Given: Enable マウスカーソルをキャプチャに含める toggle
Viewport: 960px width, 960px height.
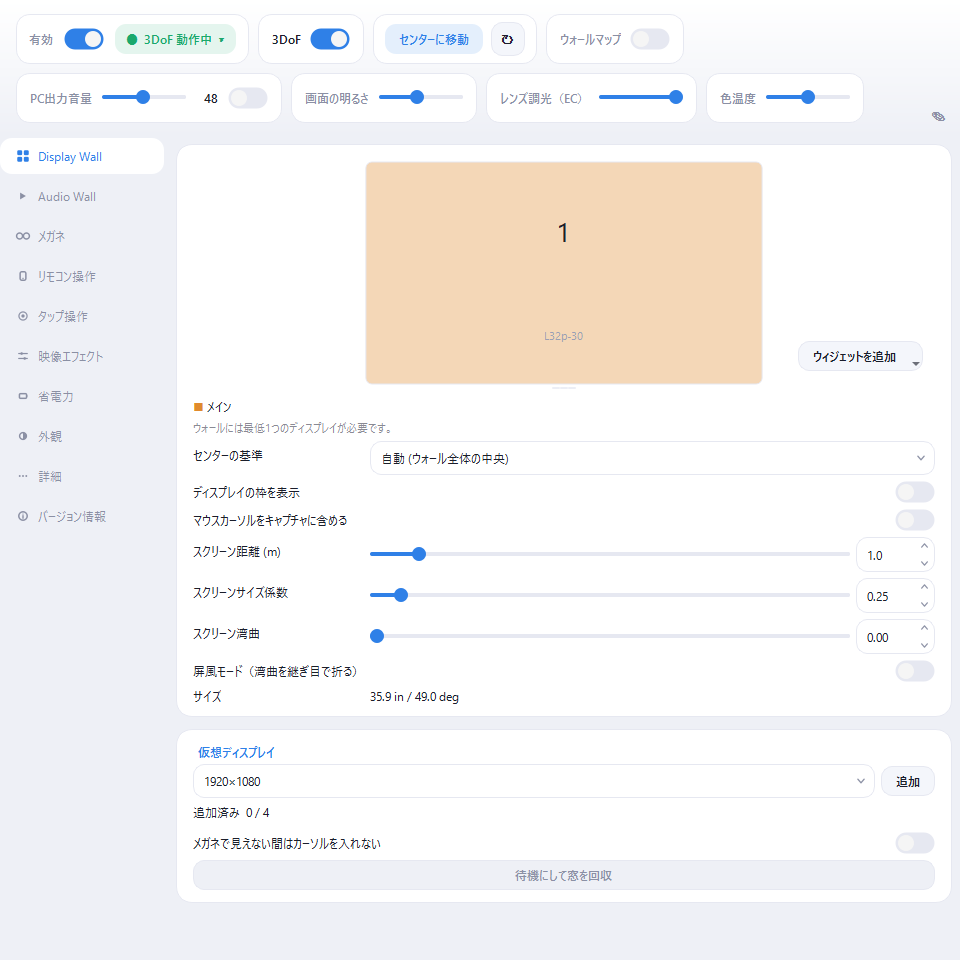Looking at the screenshot, I should pyautogui.click(x=915, y=520).
